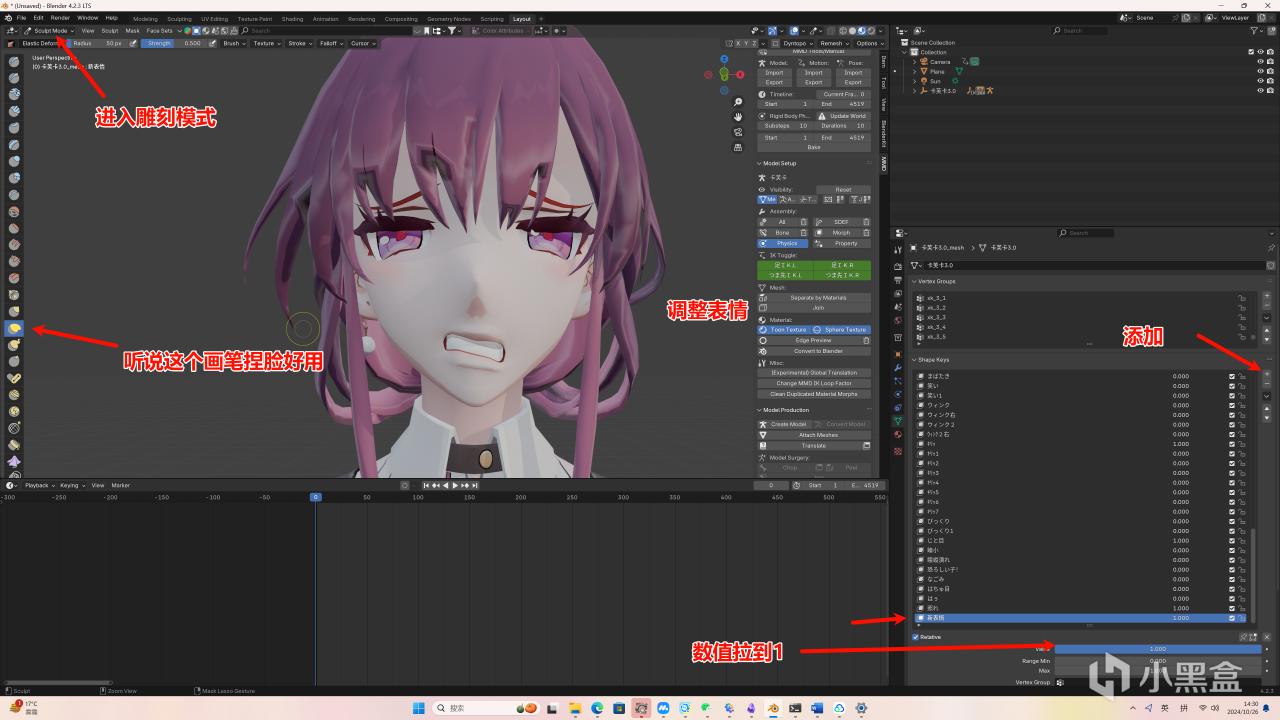The height and width of the screenshot is (720, 1280).
Task: Add a vertex group with plus button
Action: (x=1267, y=296)
